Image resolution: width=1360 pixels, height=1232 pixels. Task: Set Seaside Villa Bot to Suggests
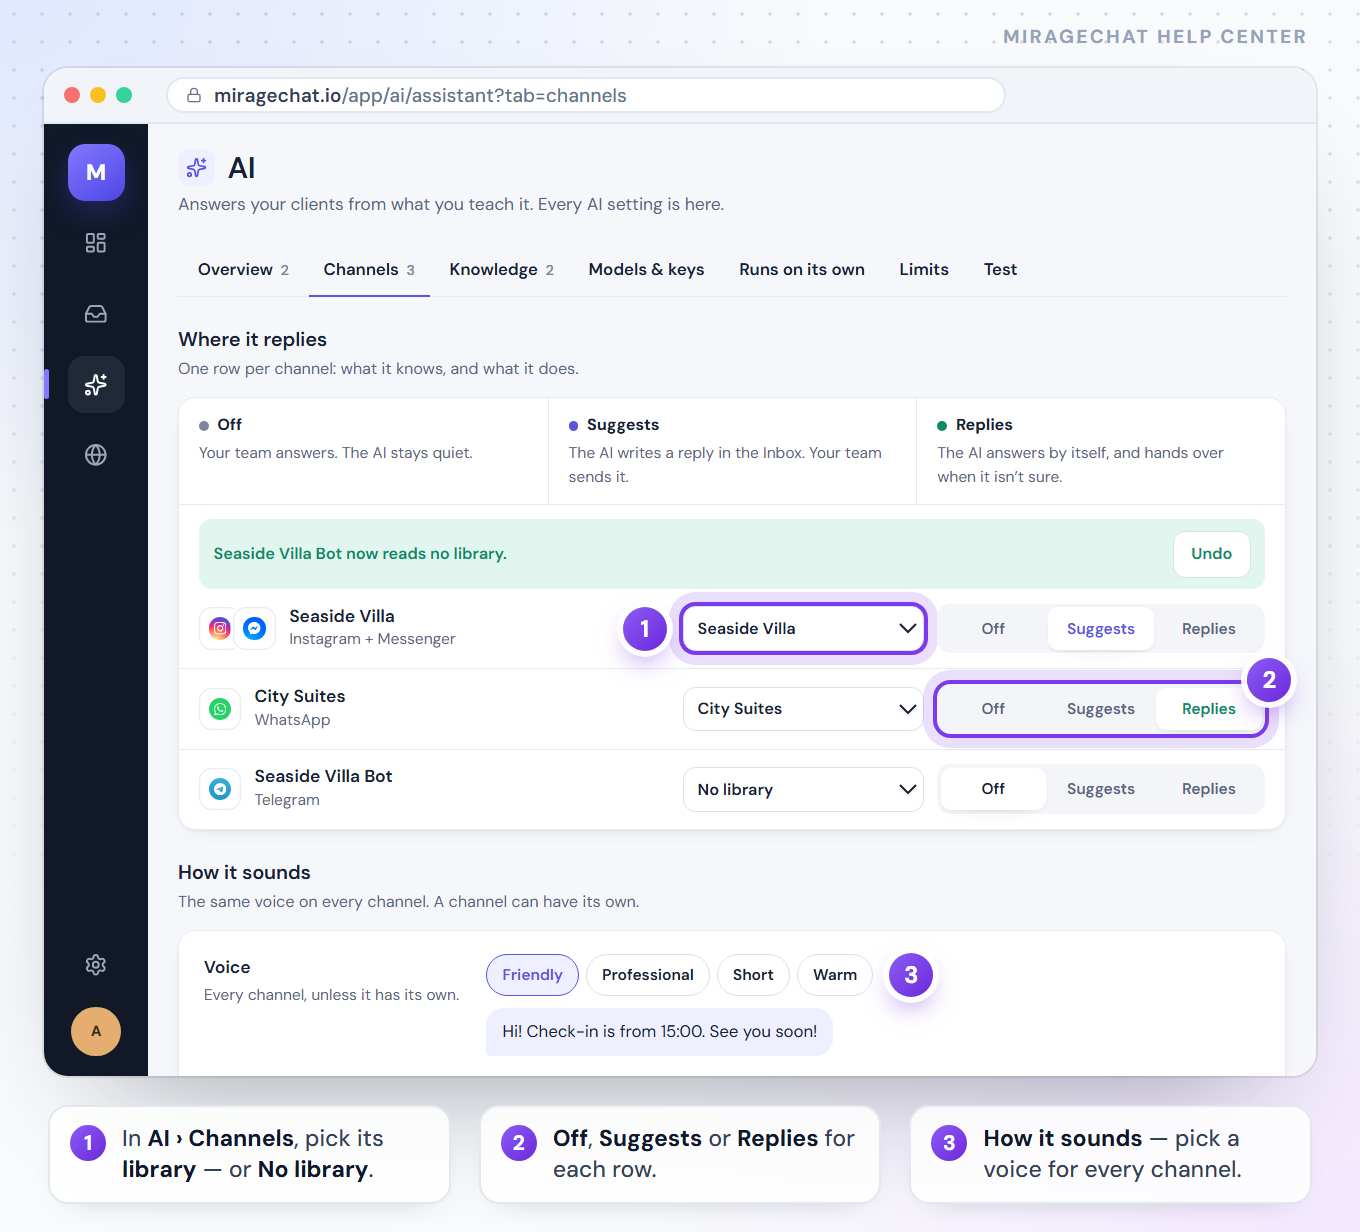(1100, 789)
